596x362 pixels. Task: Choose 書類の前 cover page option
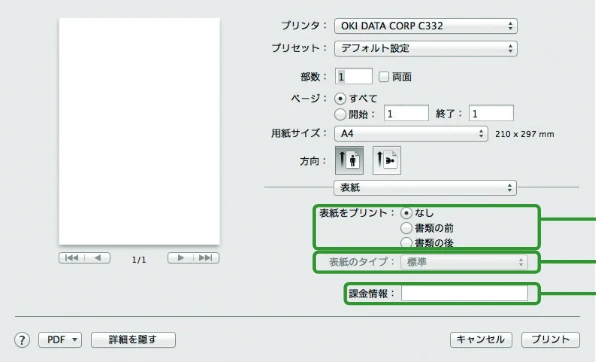[406, 228]
